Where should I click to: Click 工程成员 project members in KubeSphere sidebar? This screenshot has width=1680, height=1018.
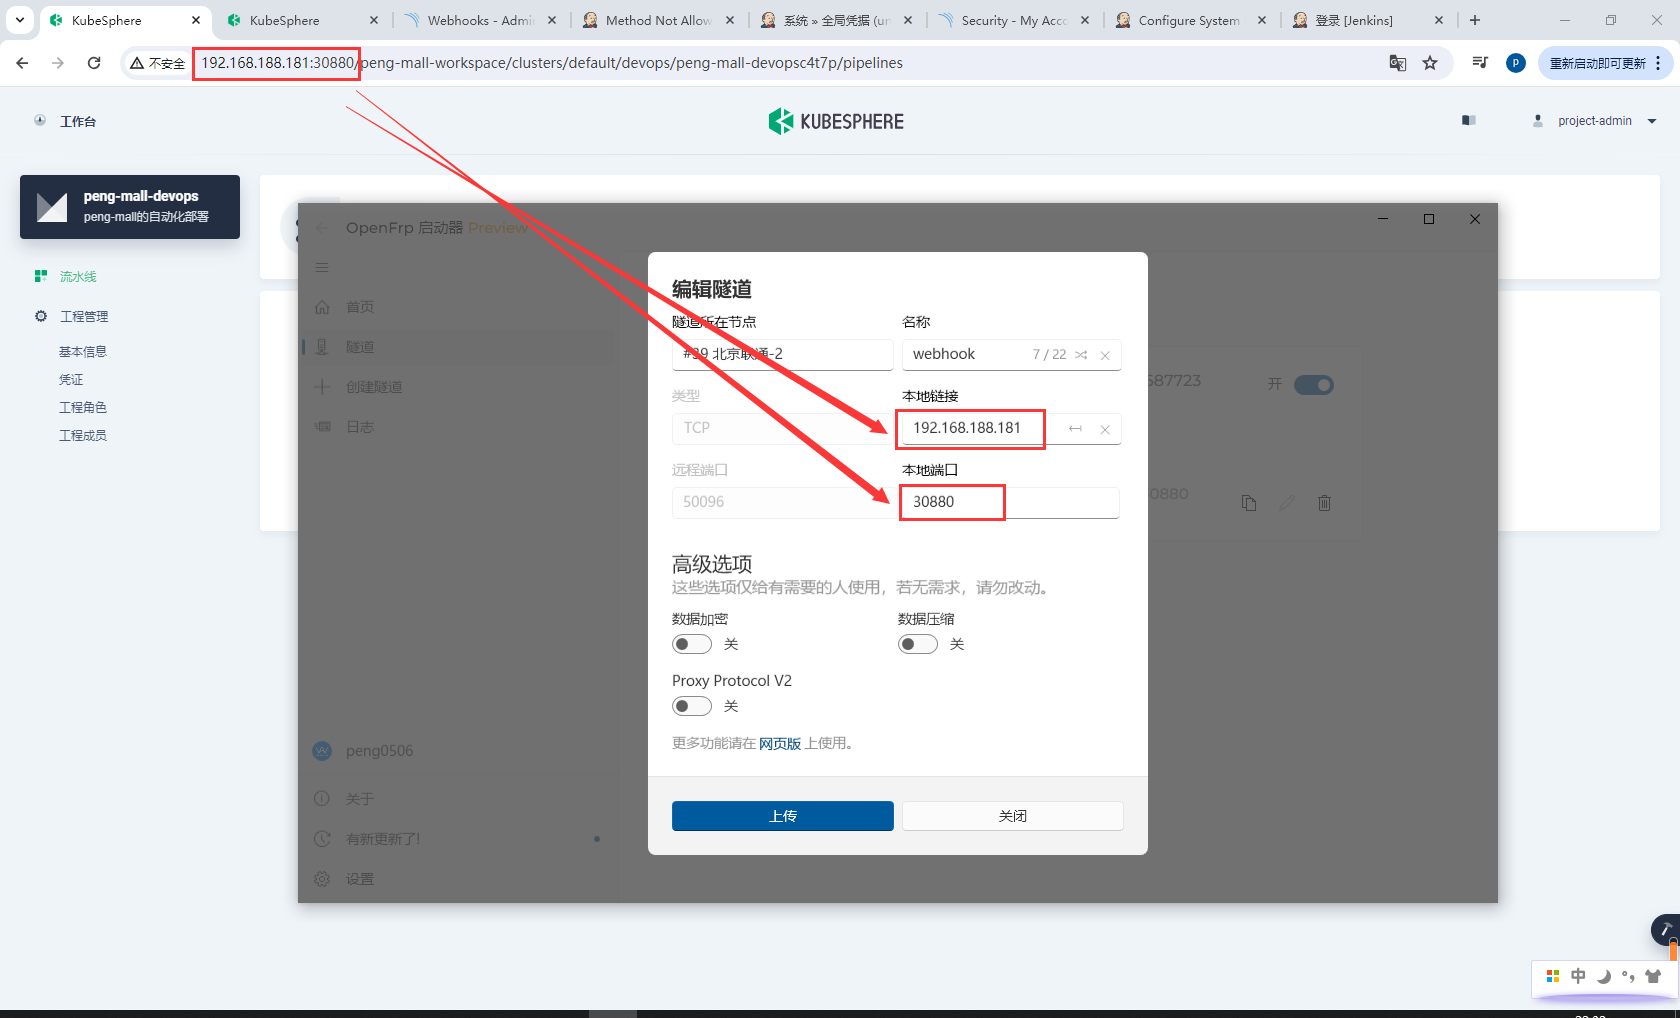tap(83, 436)
